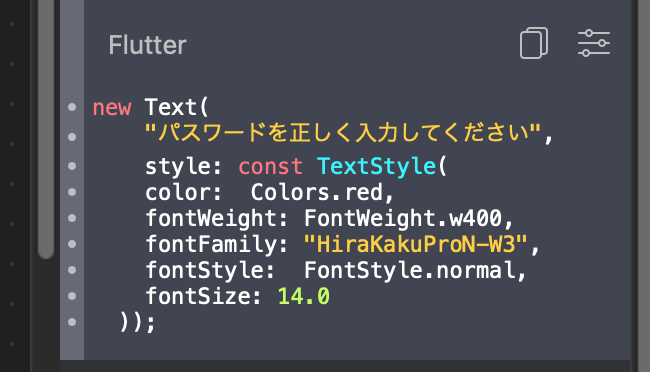This screenshot has height=372, width=650.
Task: Click the gutter dot beside 'fontSize:' line
Action: pos(72,296)
